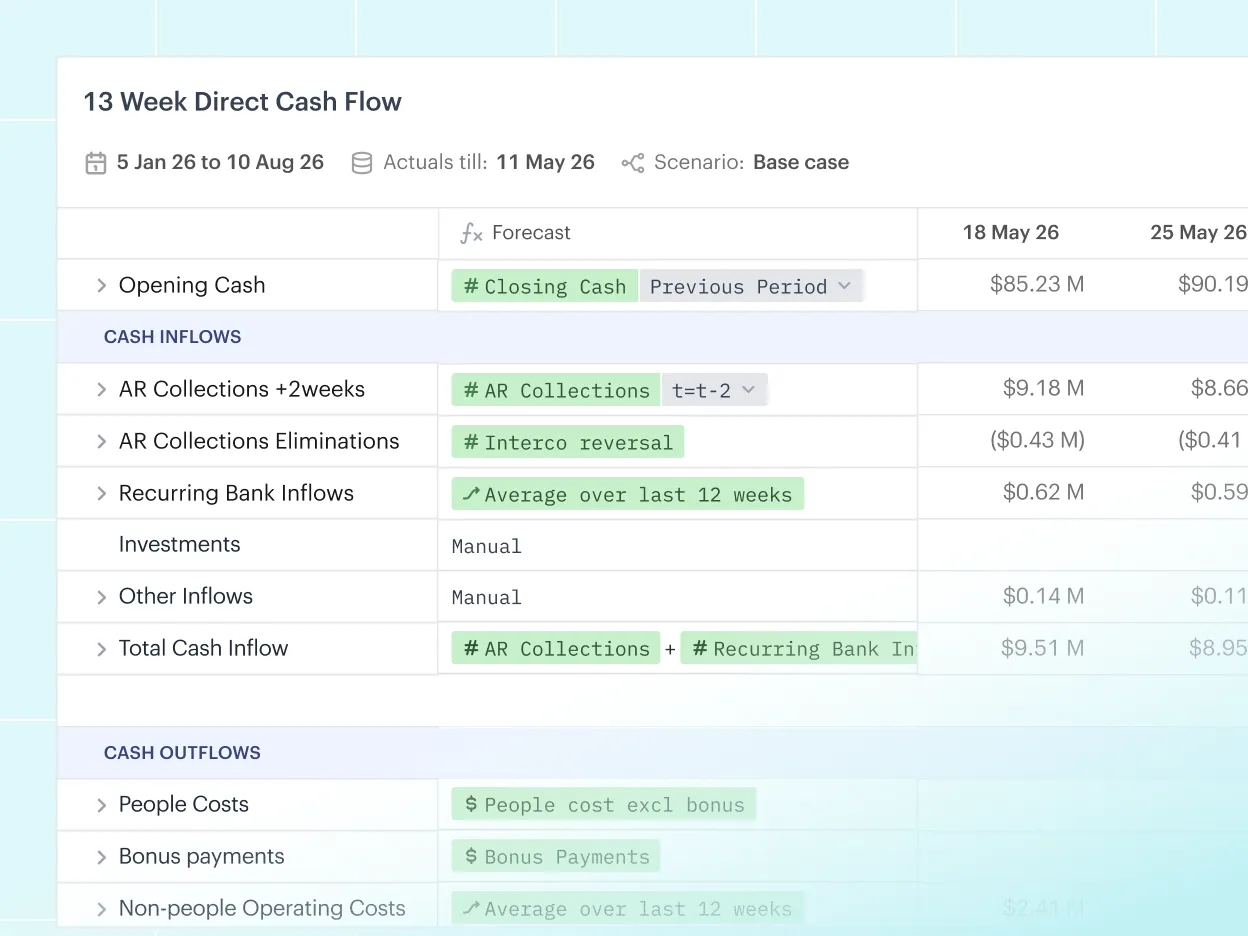
Task: Click the 18 May 26 column header
Action: [x=1010, y=232]
